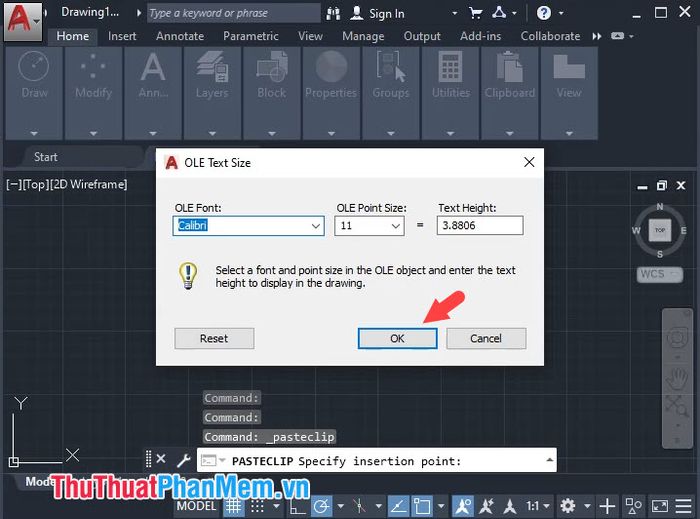700x519 pixels.
Task: Toggle clean screen icon in status bar
Action: (660, 506)
